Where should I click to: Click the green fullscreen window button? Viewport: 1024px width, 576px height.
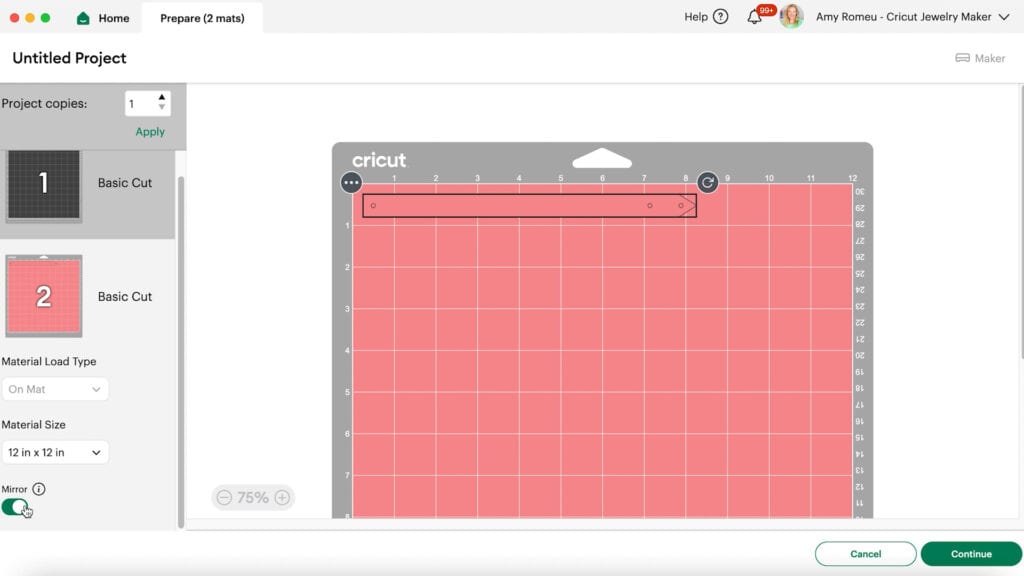point(46,18)
